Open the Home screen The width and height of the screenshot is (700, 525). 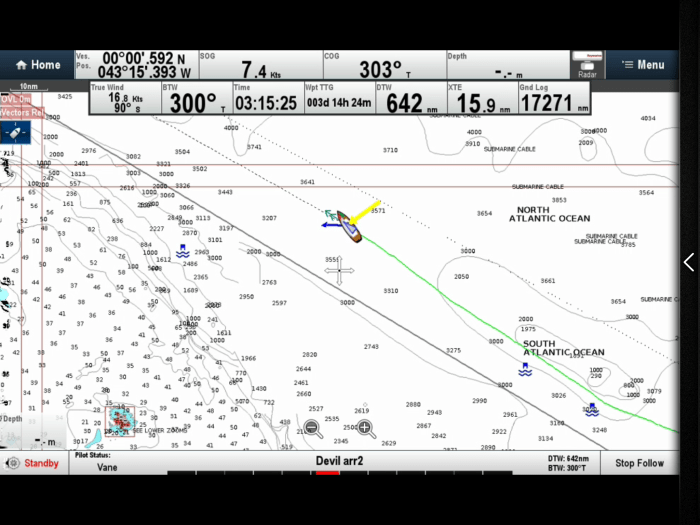[34, 65]
